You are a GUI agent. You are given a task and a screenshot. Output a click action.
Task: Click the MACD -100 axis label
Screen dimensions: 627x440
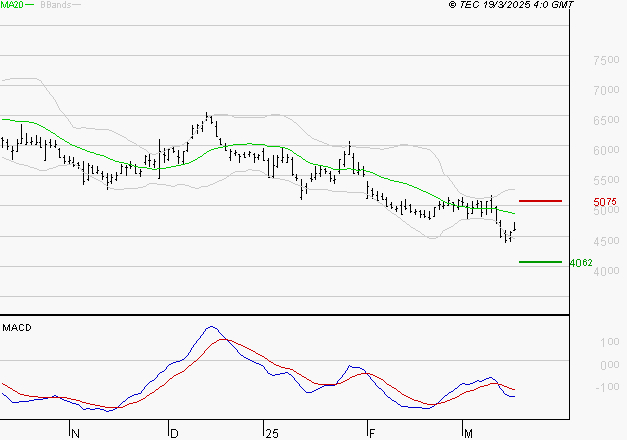pyautogui.click(x=607, y=387)
